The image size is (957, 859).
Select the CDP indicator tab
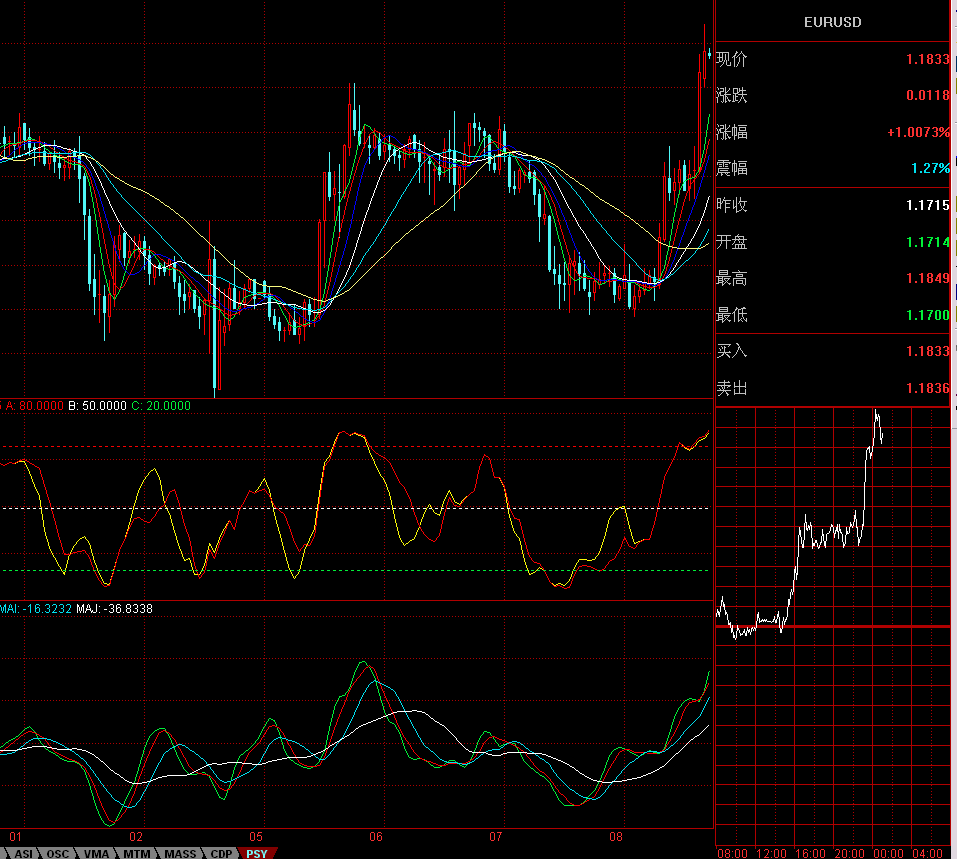[221, 853]
